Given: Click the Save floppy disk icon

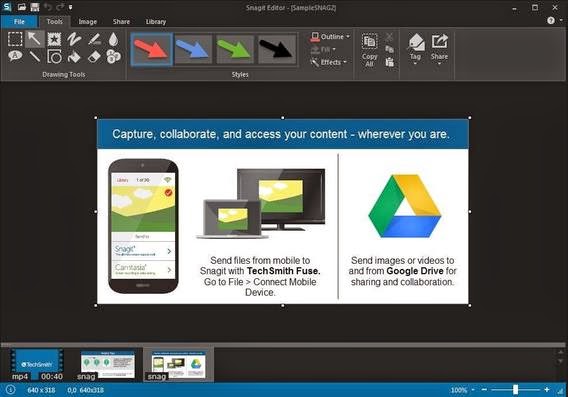Looking at the screenshot, I should (x=35, y=7).
